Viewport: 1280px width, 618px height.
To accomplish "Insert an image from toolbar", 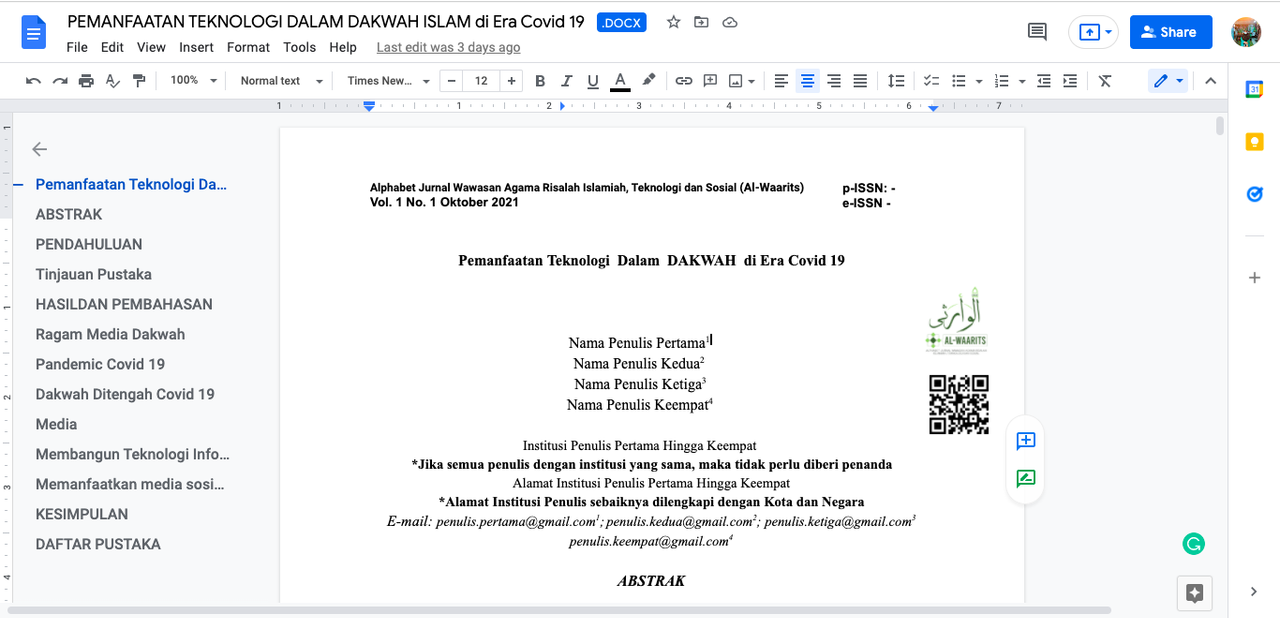I will [737, 81].
